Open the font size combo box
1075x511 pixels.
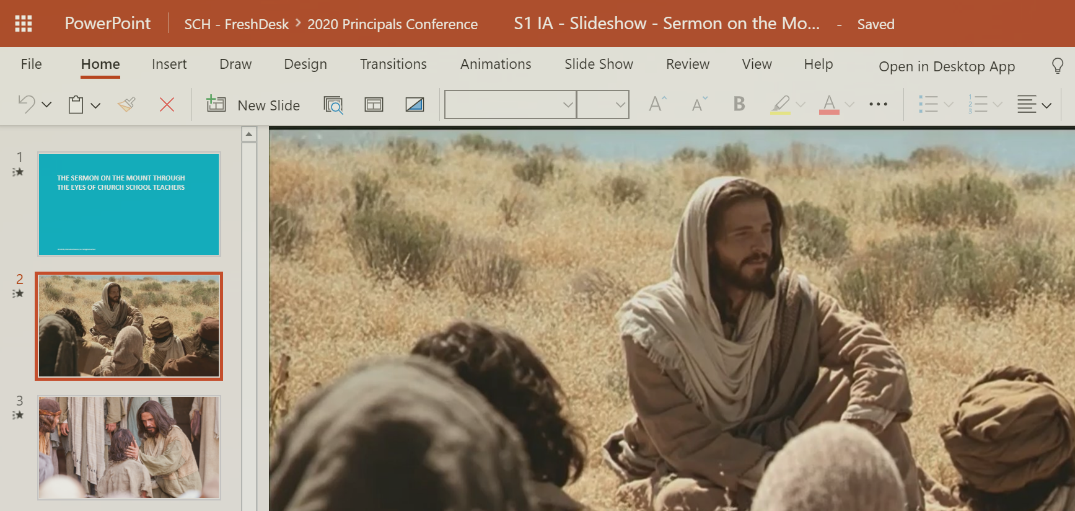click(603, 104)
